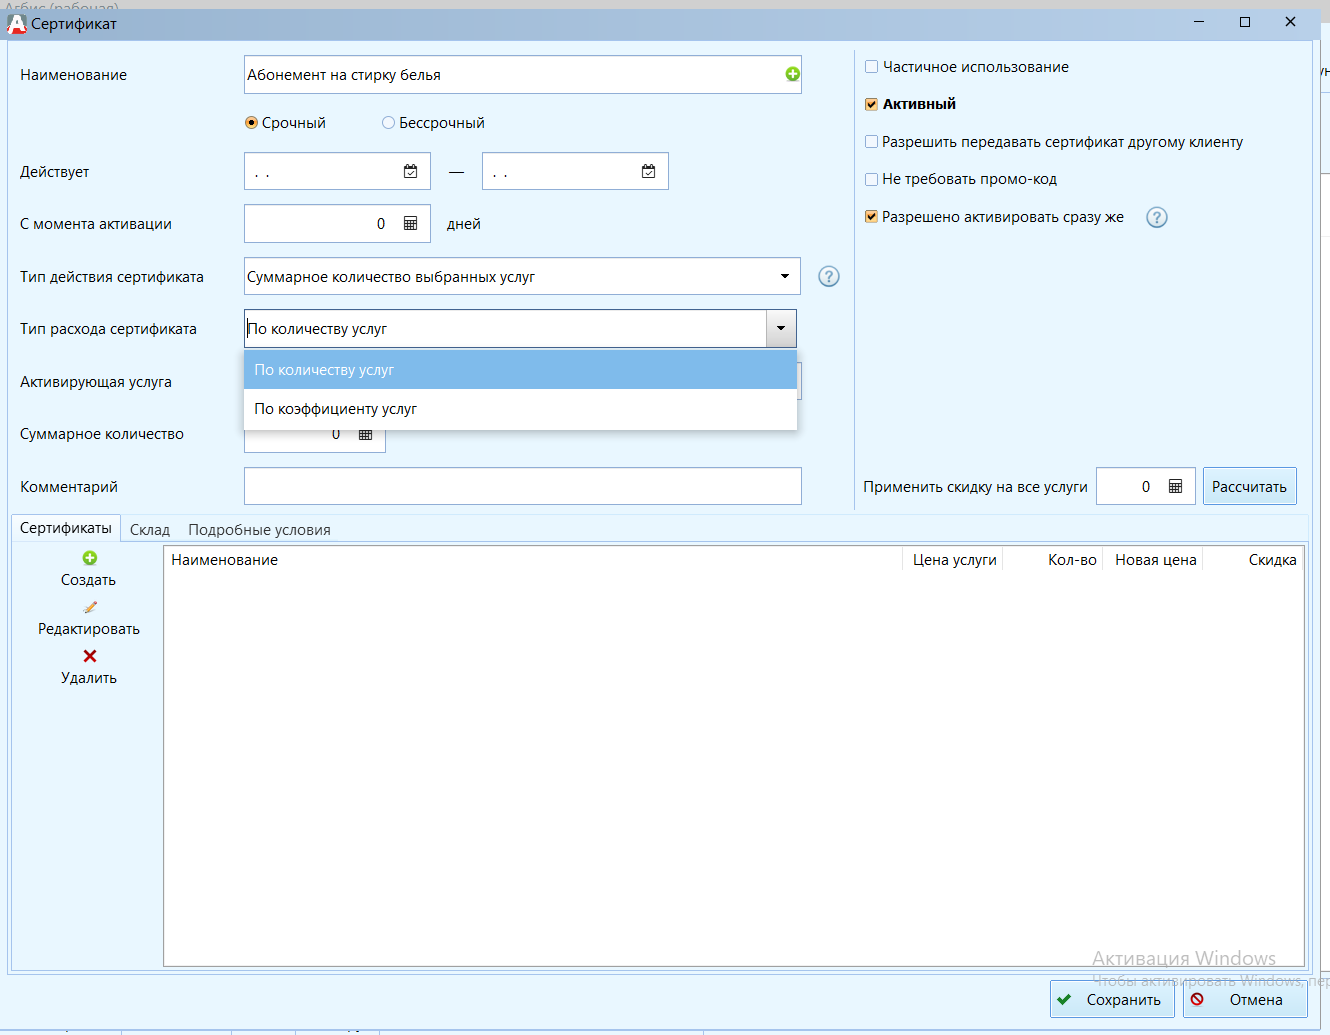
Task: Click the Цена услуги column header
Action: [x=954, y=560]
